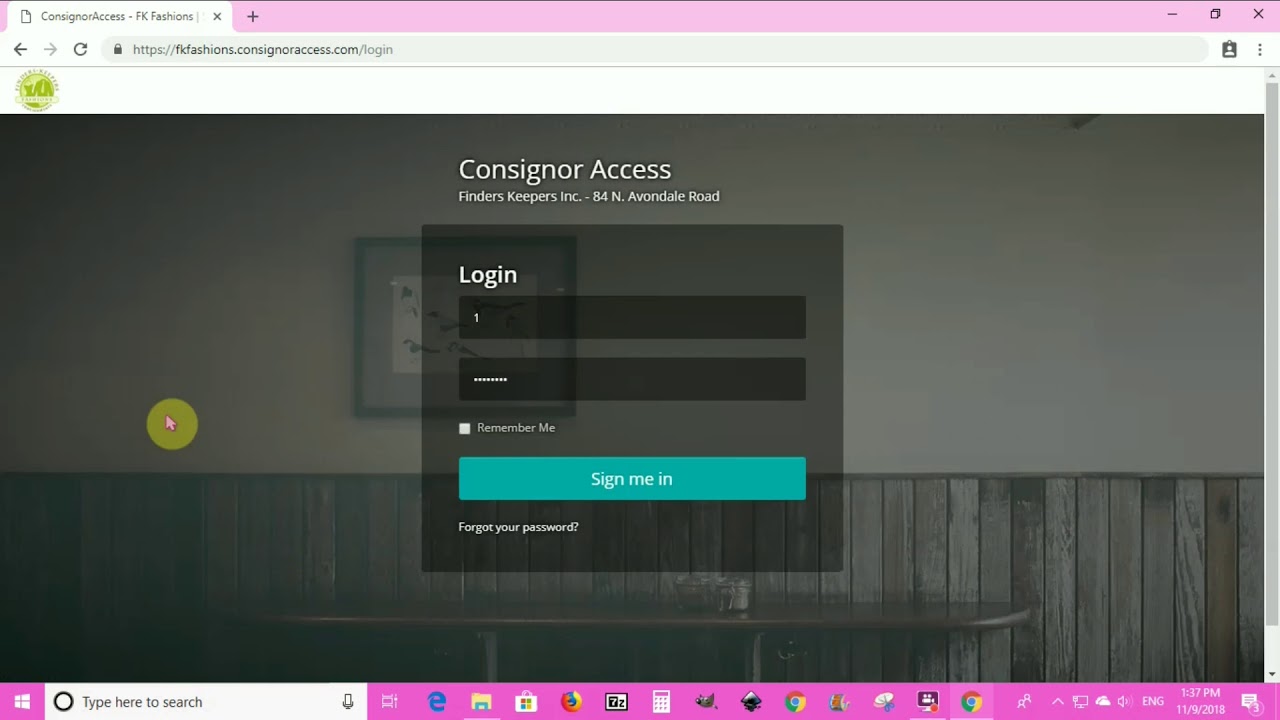Close the Chrome window
Image resolution: width=1280 pixels, height=720 pixels.
coord(1258,14)
